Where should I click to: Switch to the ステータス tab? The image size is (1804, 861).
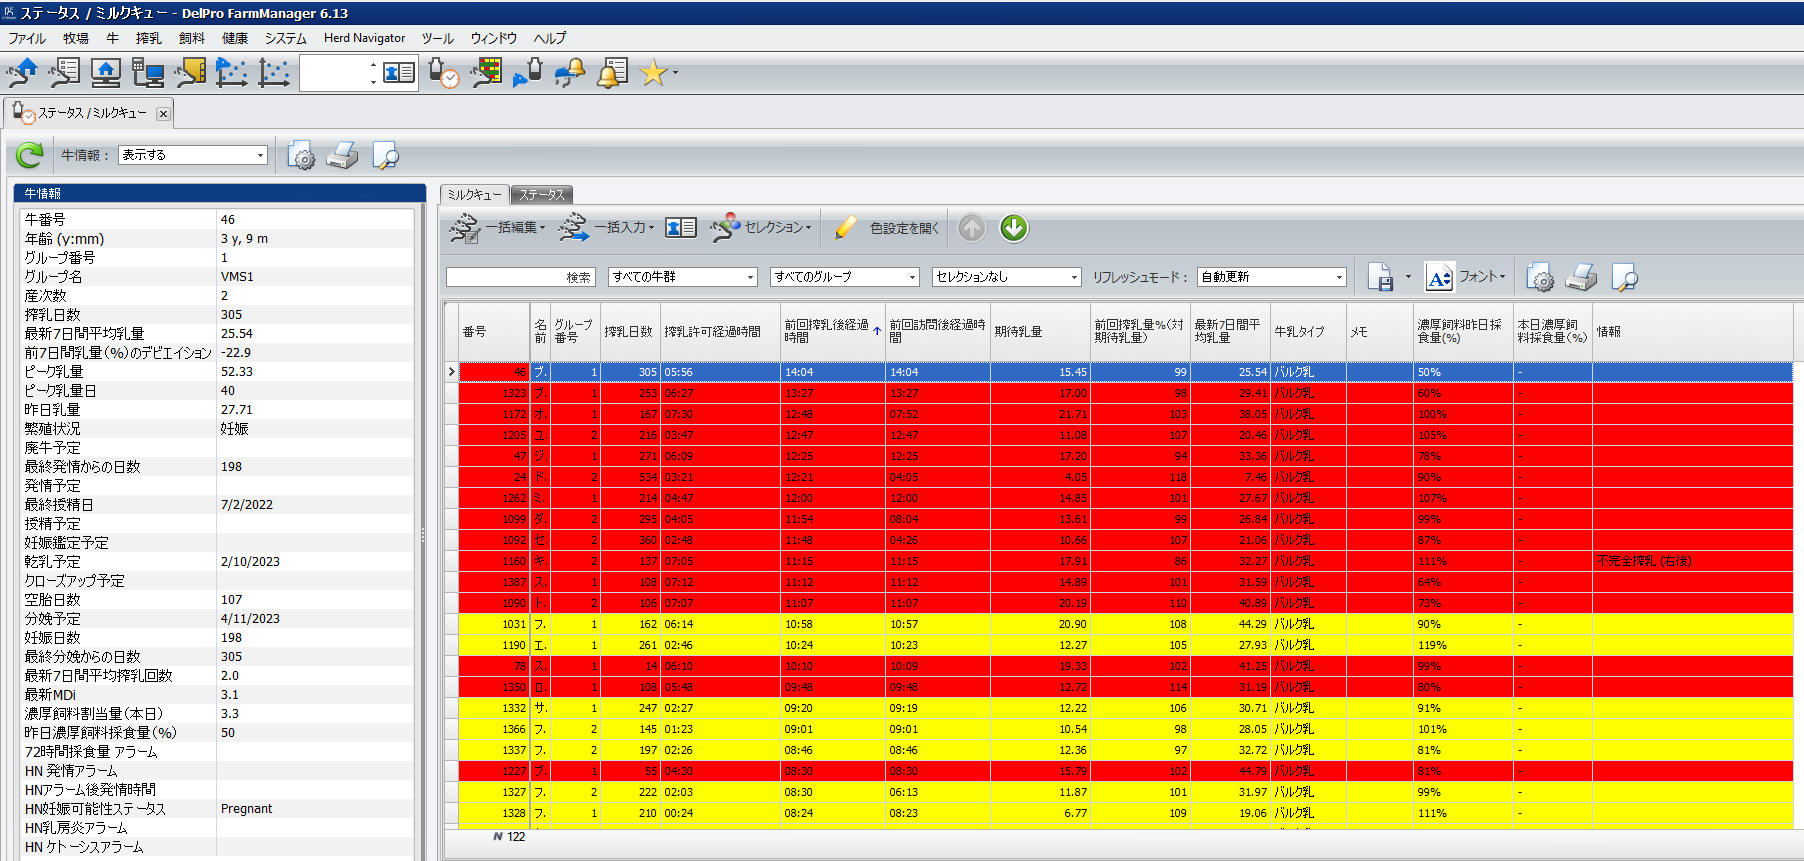(x=541, y=195)
